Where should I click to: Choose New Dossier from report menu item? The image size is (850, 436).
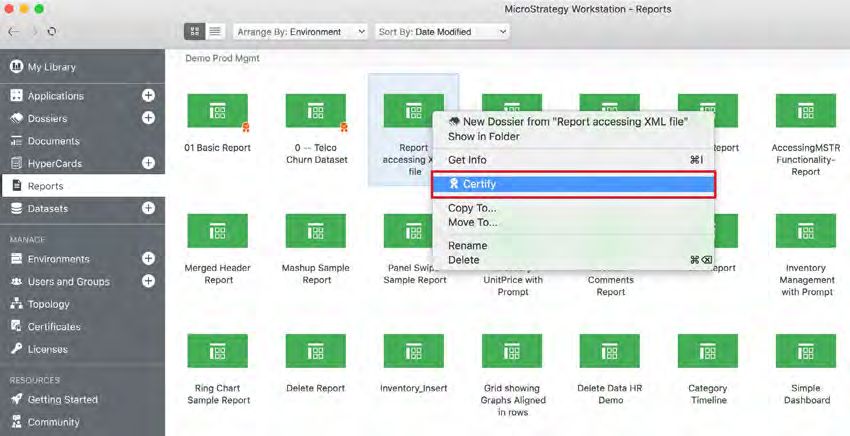coord(574,122)
